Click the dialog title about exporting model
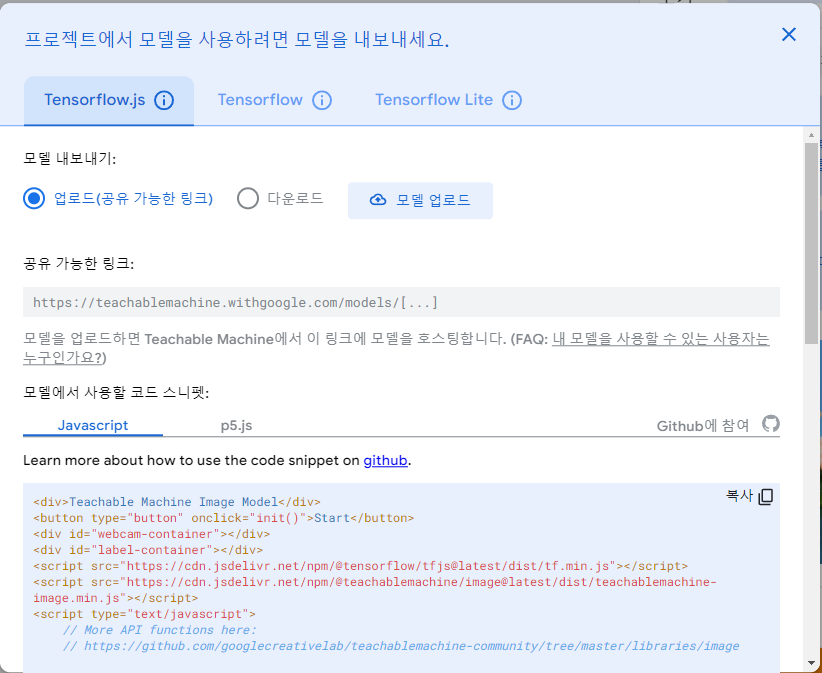822x673 pixels. [x=236, y=40]
